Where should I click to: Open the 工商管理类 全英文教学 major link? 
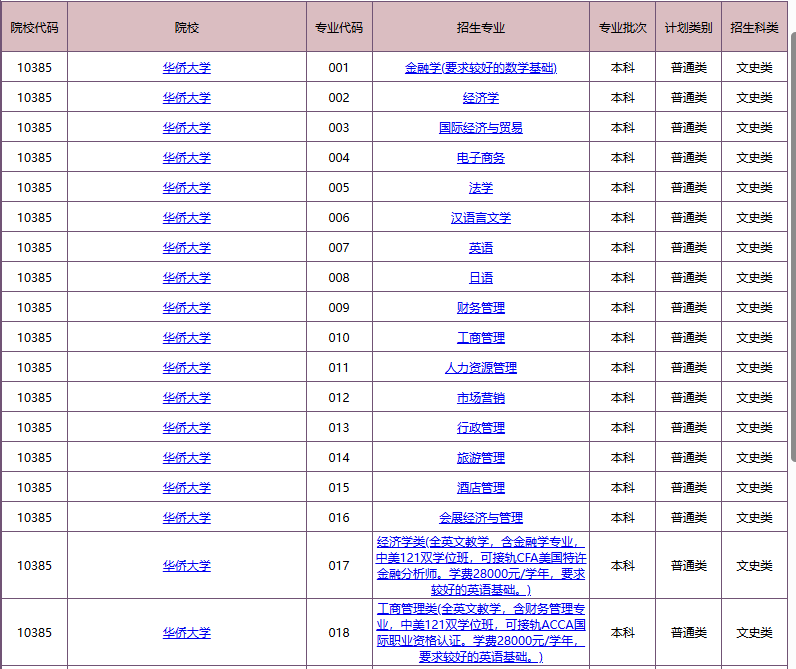coord(481,632)
